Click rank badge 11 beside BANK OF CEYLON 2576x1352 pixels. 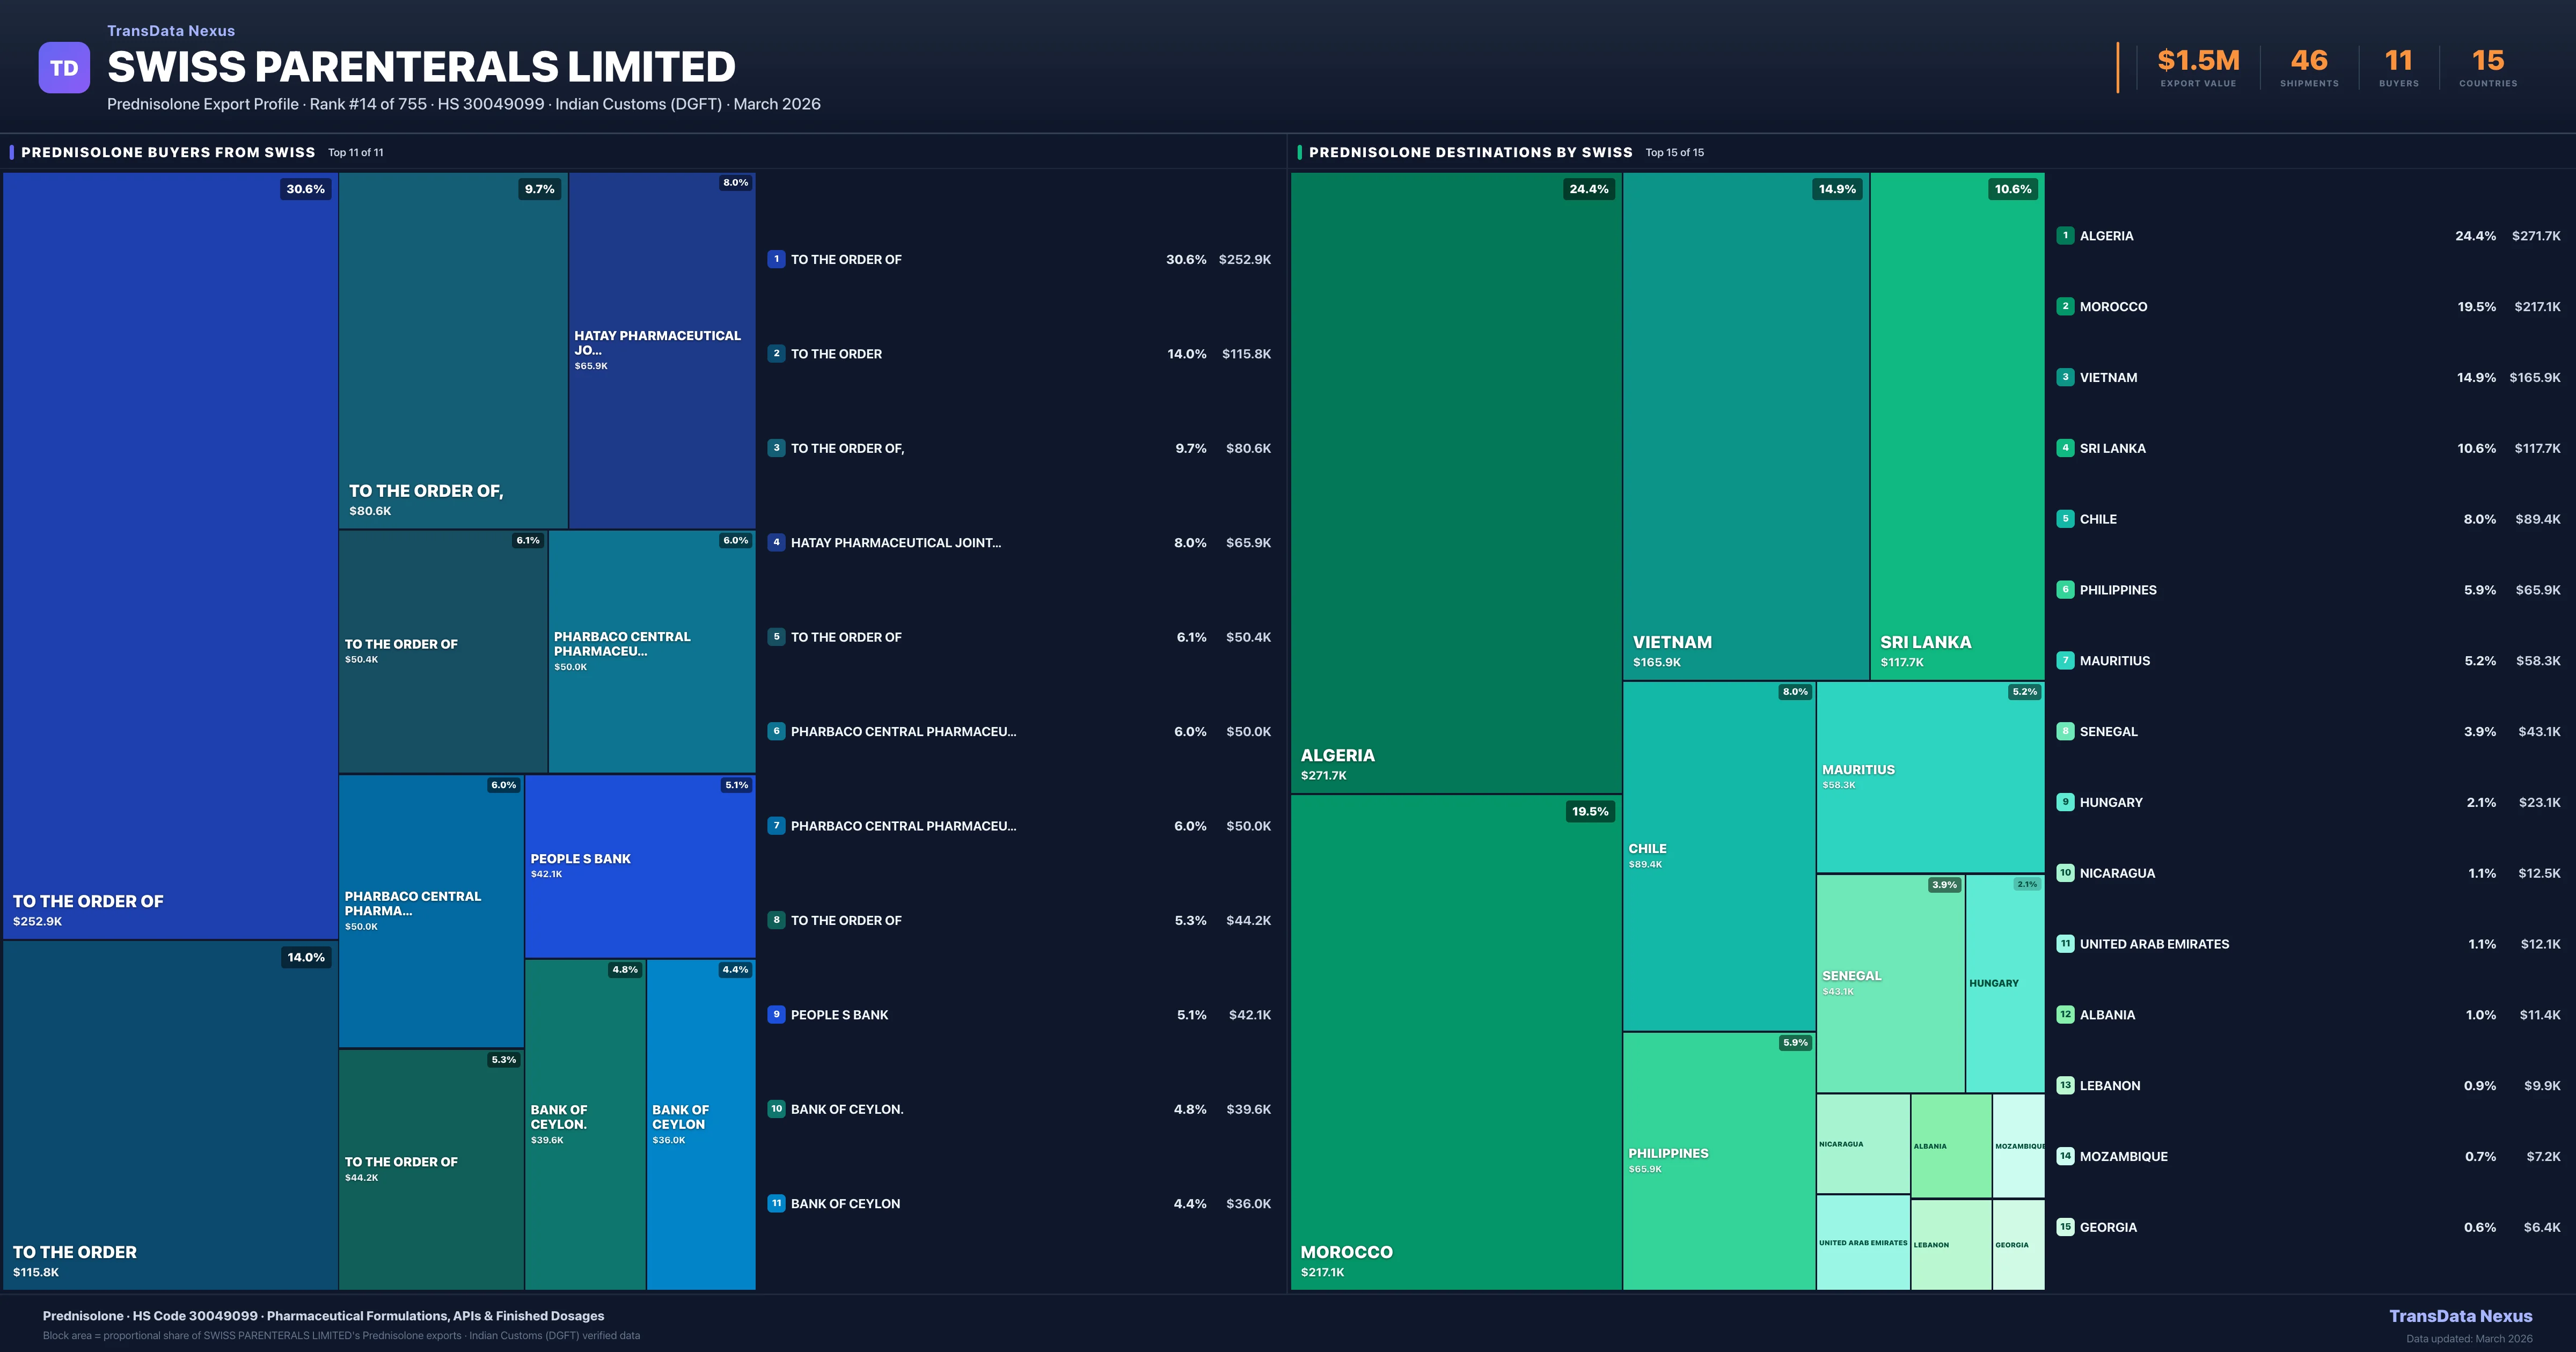[x=776, y=1203]
